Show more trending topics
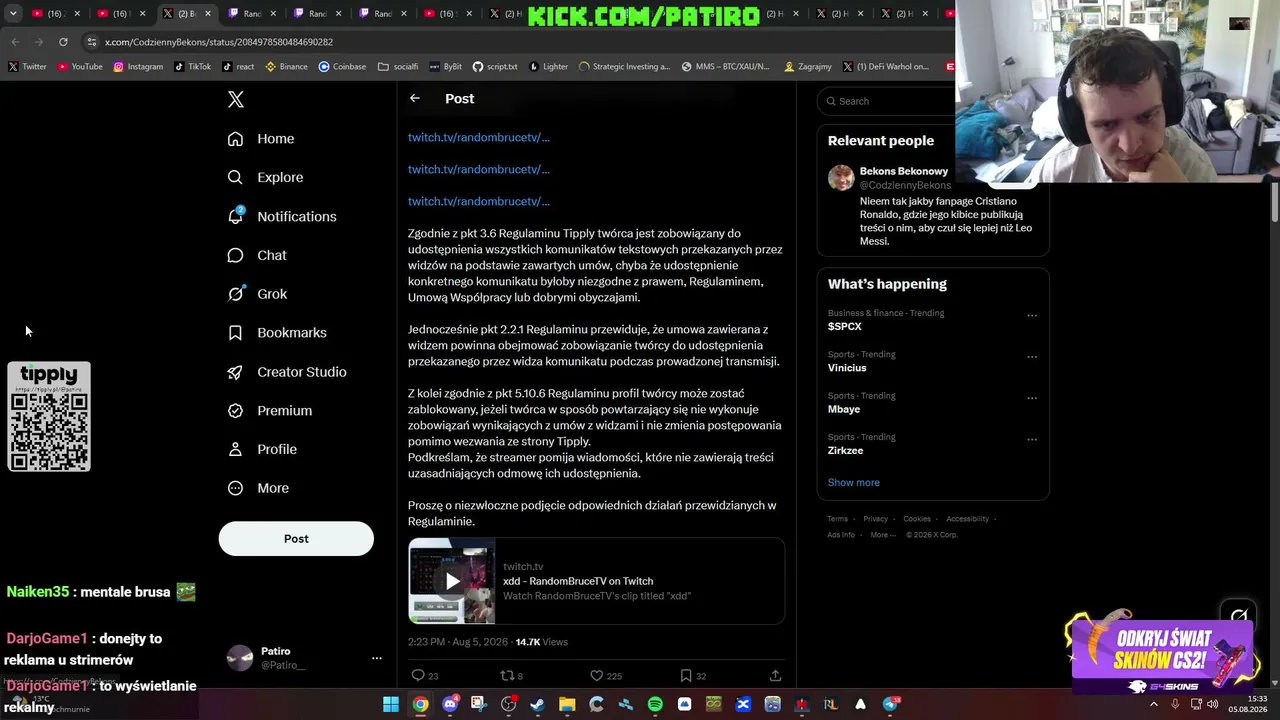This screenshot has width=1280, height=720. click(854, 483)
